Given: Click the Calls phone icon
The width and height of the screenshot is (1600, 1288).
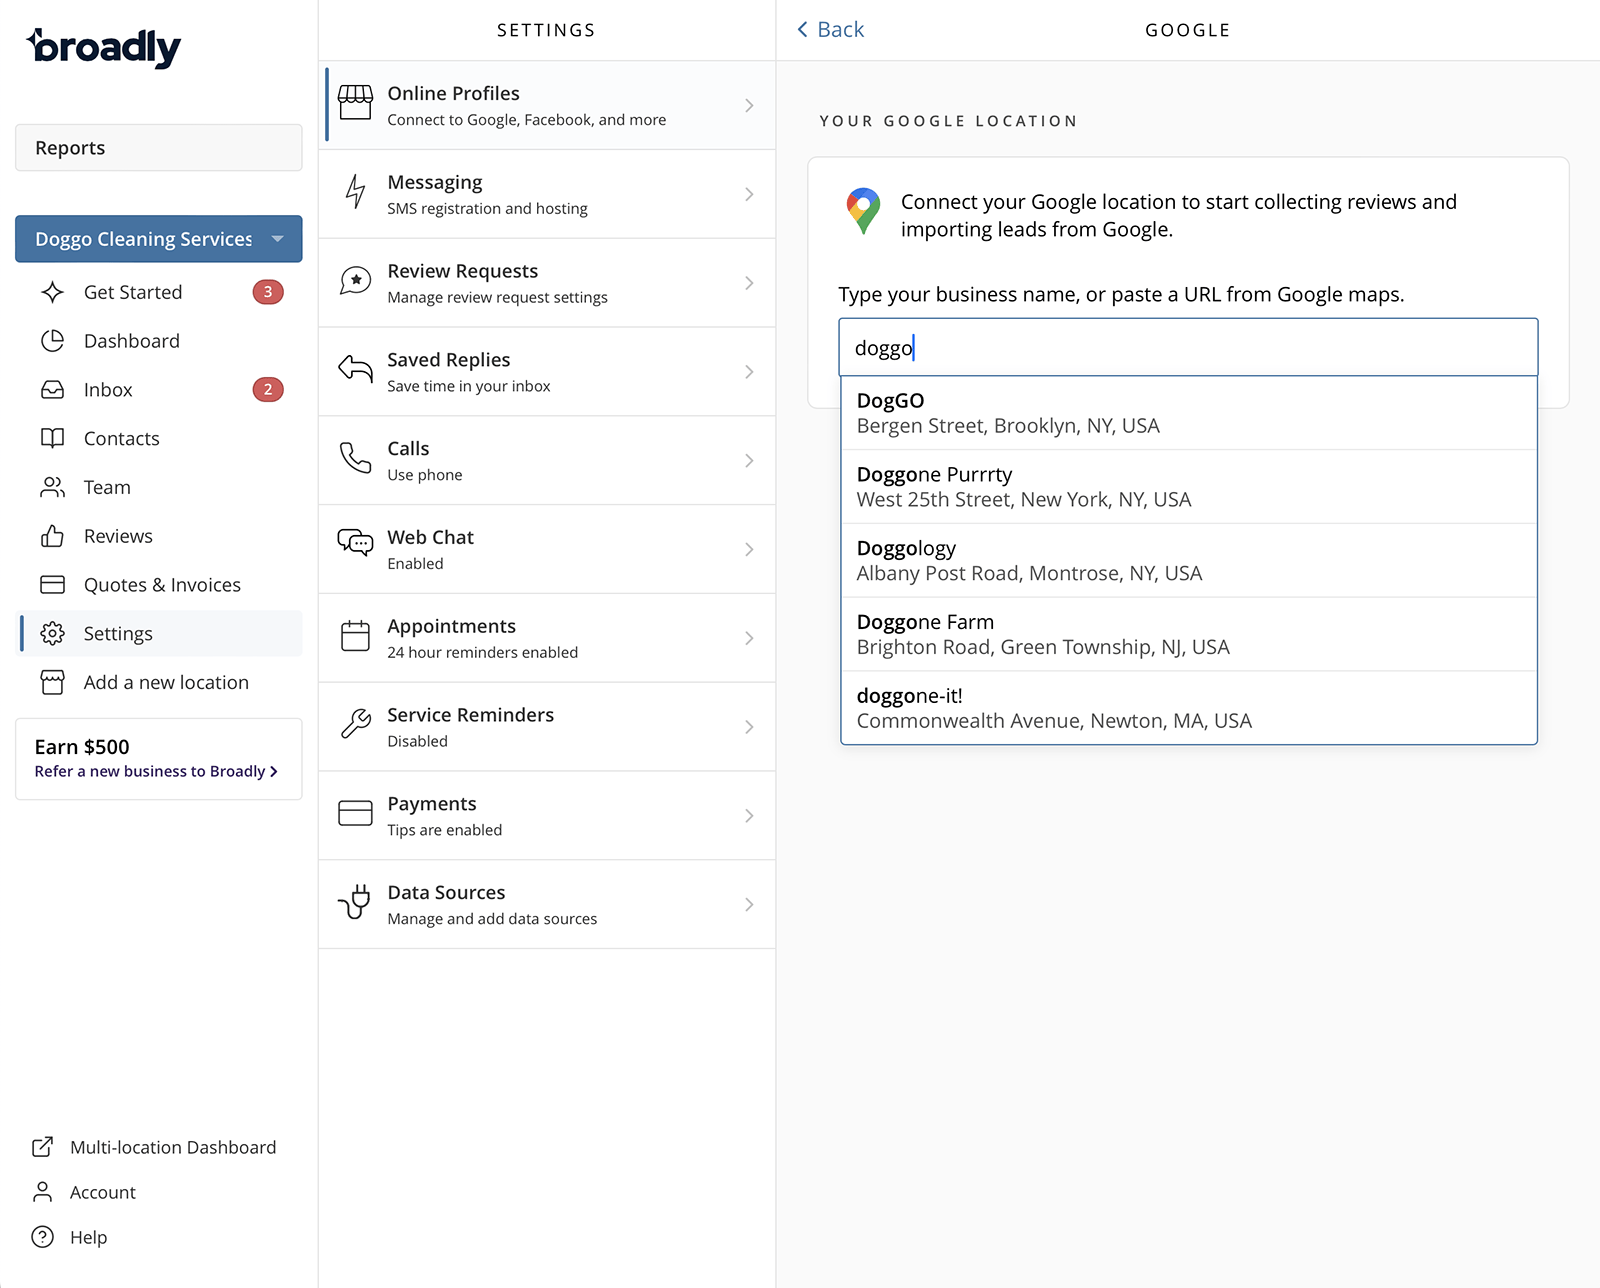Looking at the screenshot, I should (x=356, y=458).
